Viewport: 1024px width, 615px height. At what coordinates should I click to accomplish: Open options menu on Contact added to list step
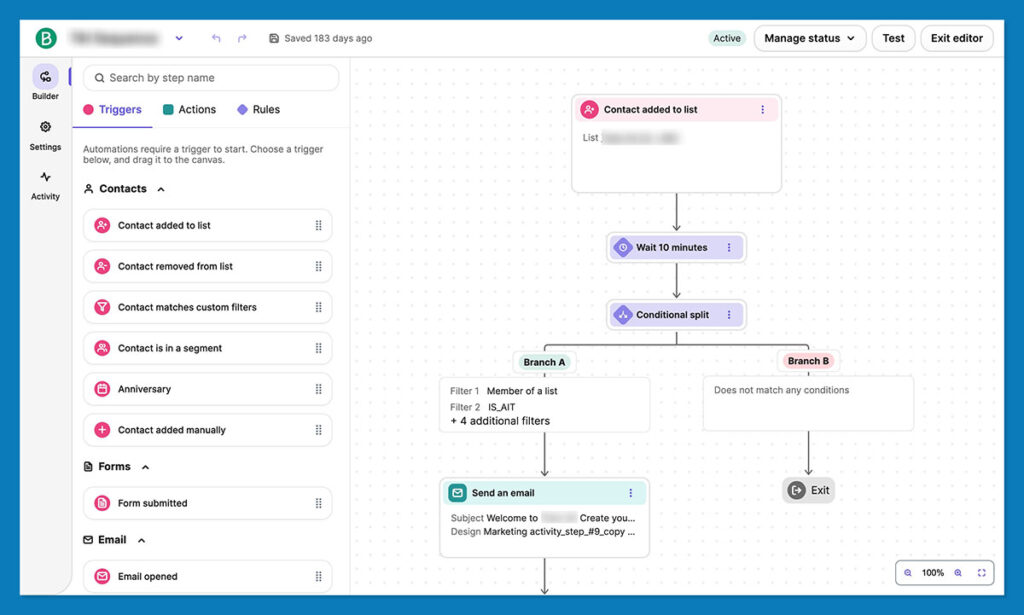pyautogui.click(x=765, y=110)
